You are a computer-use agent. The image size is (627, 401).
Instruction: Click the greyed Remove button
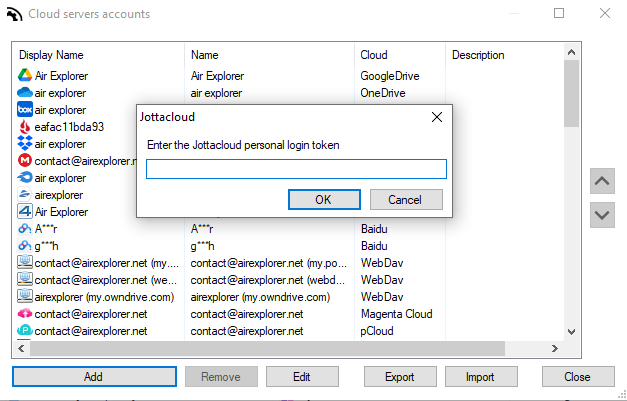pyautogui.click(x=221, y=377)
